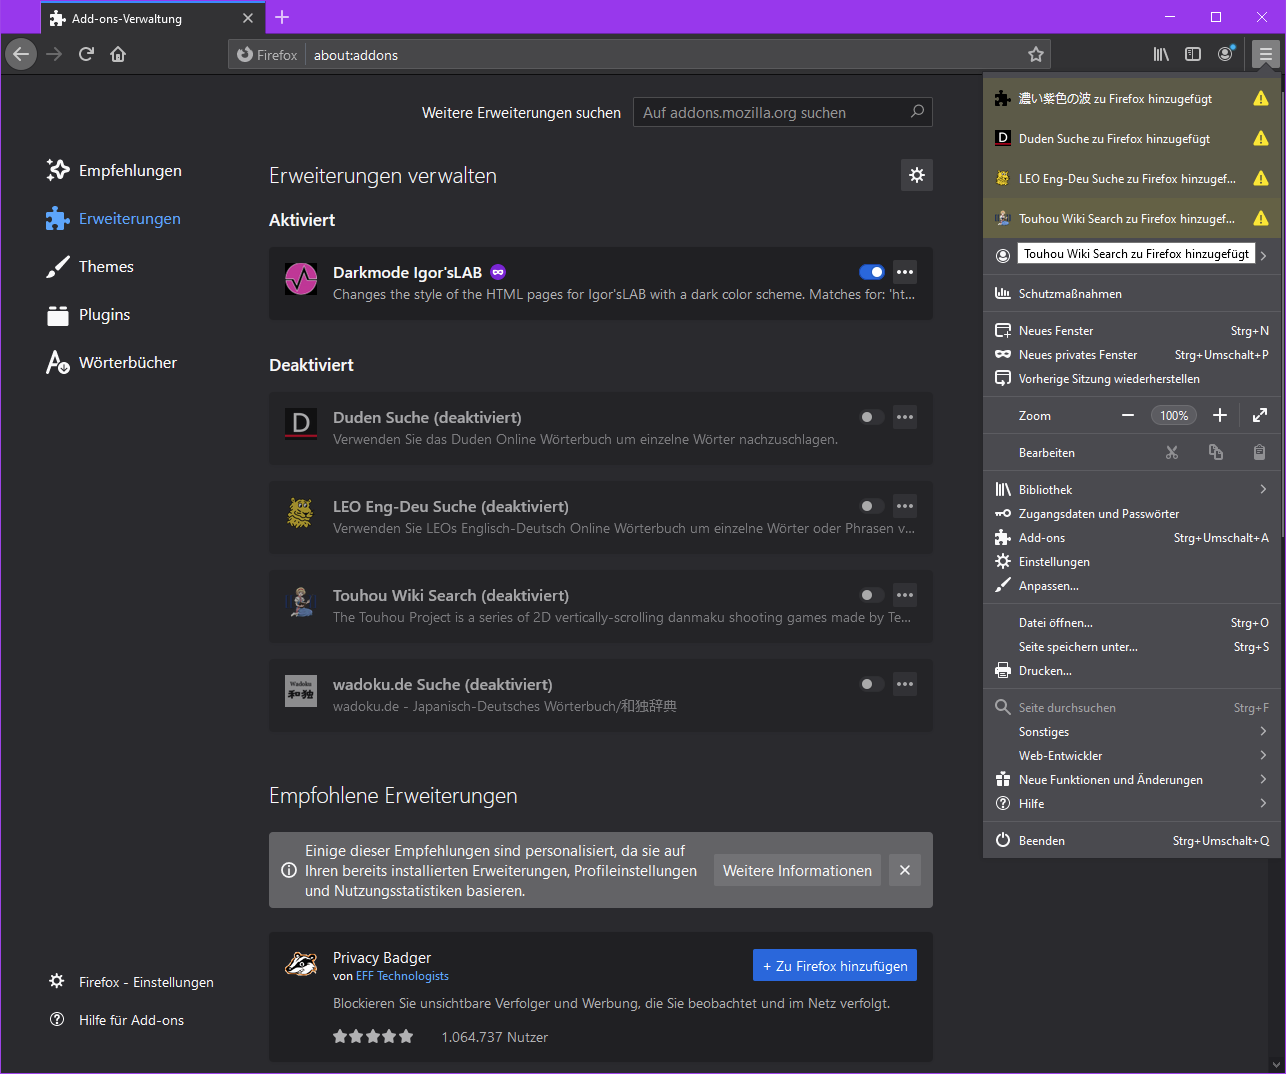Click the back navigation arrow
This screenshot has height=1074, width=1286.
21,54
